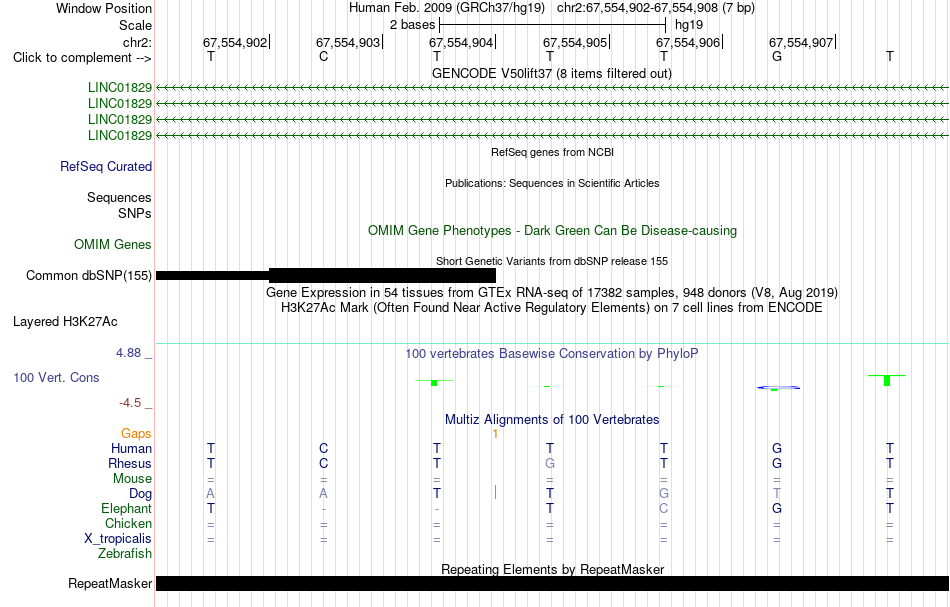
Task: Open 'Multiz Alignments of 100 Vertebrates' title
Action: point(552,419)
